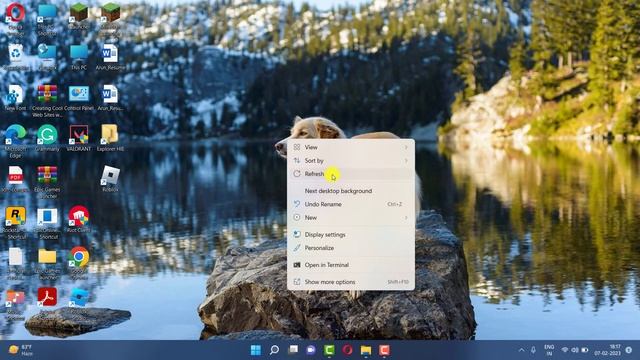The image size is (640, 360).
Task: Select Next desktop background
Action: tap(351, 191)
